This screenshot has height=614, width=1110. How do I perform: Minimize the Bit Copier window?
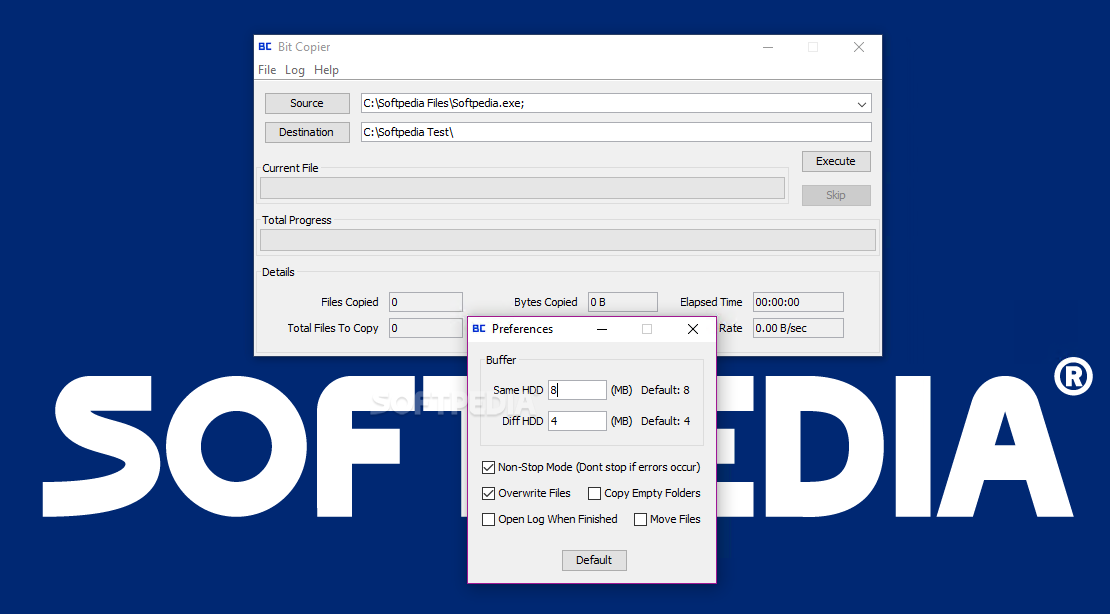tap(768, 47)
